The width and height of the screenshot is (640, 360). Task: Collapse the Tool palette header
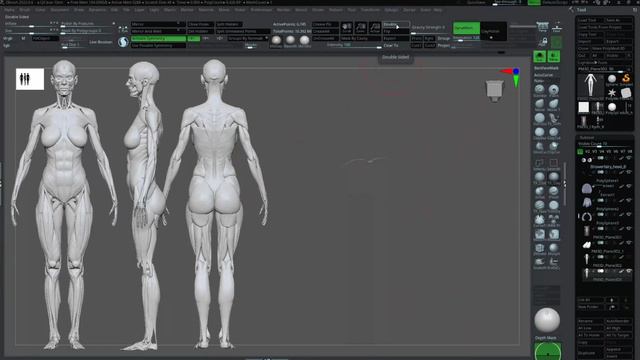[x=581, y=10]
